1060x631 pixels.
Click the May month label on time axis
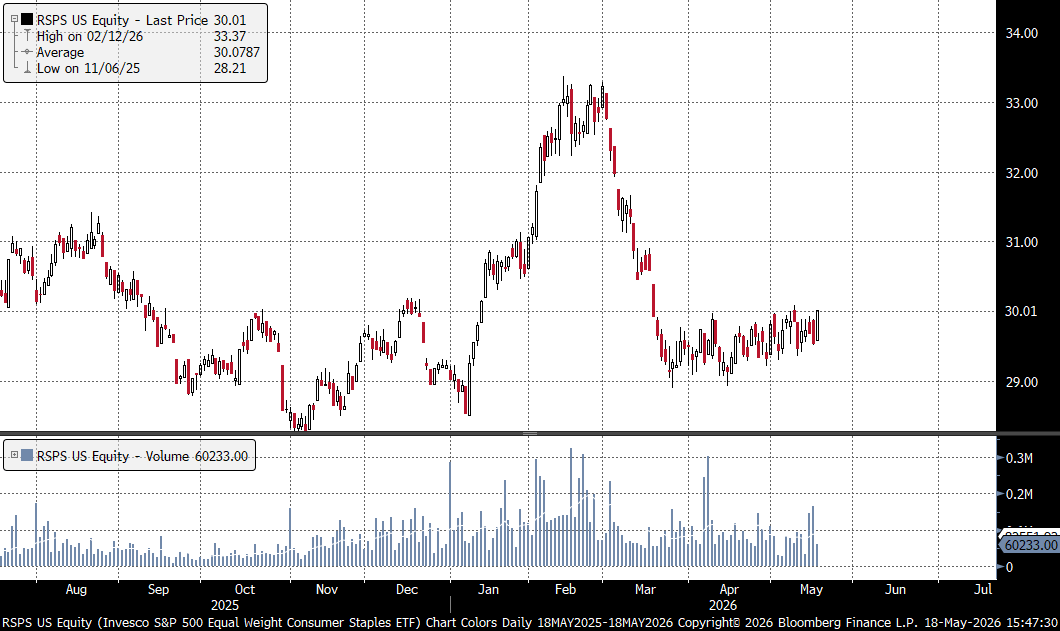811,589
